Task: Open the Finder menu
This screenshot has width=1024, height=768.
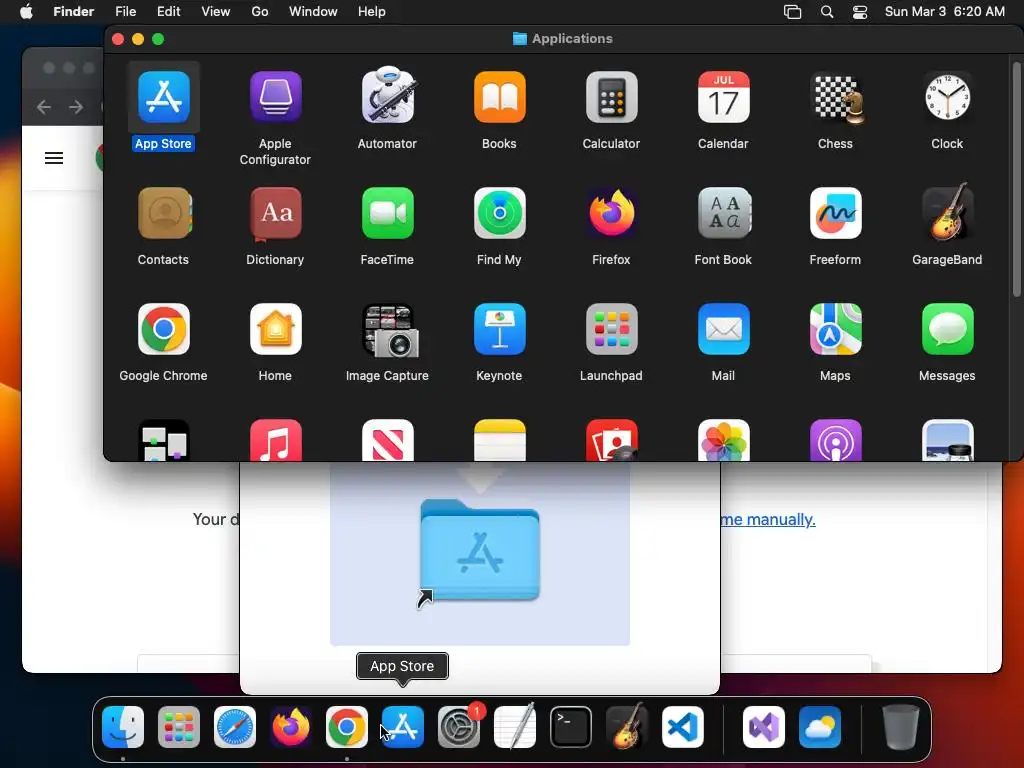Action: point(73,12)
